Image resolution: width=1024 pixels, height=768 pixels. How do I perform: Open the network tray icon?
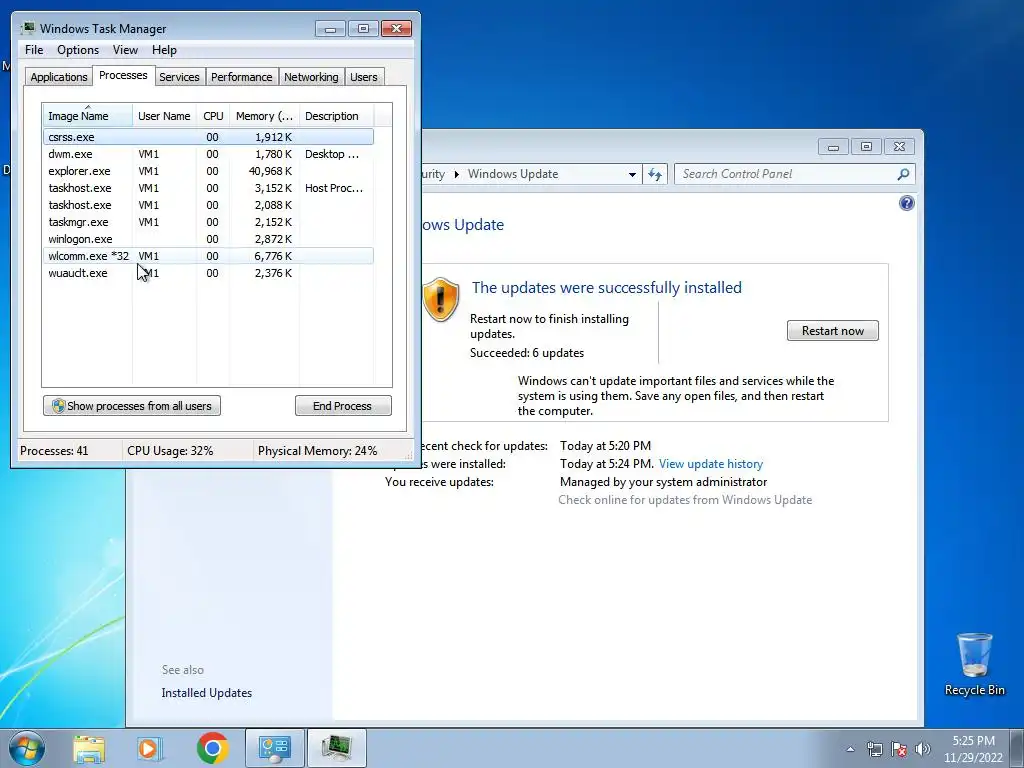point(874,749)
